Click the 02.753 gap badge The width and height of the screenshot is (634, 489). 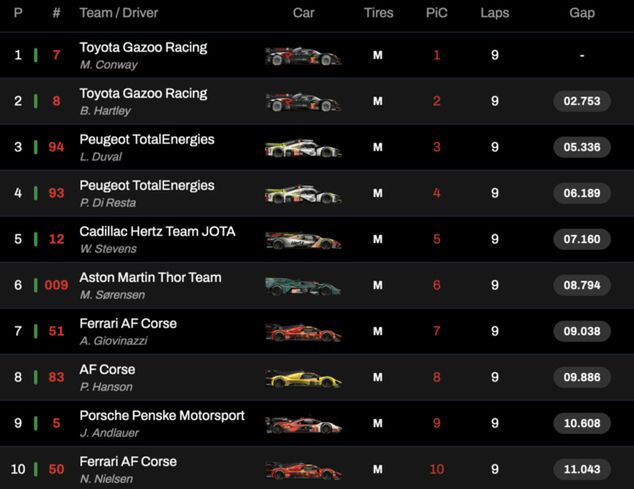pos(581,102)
